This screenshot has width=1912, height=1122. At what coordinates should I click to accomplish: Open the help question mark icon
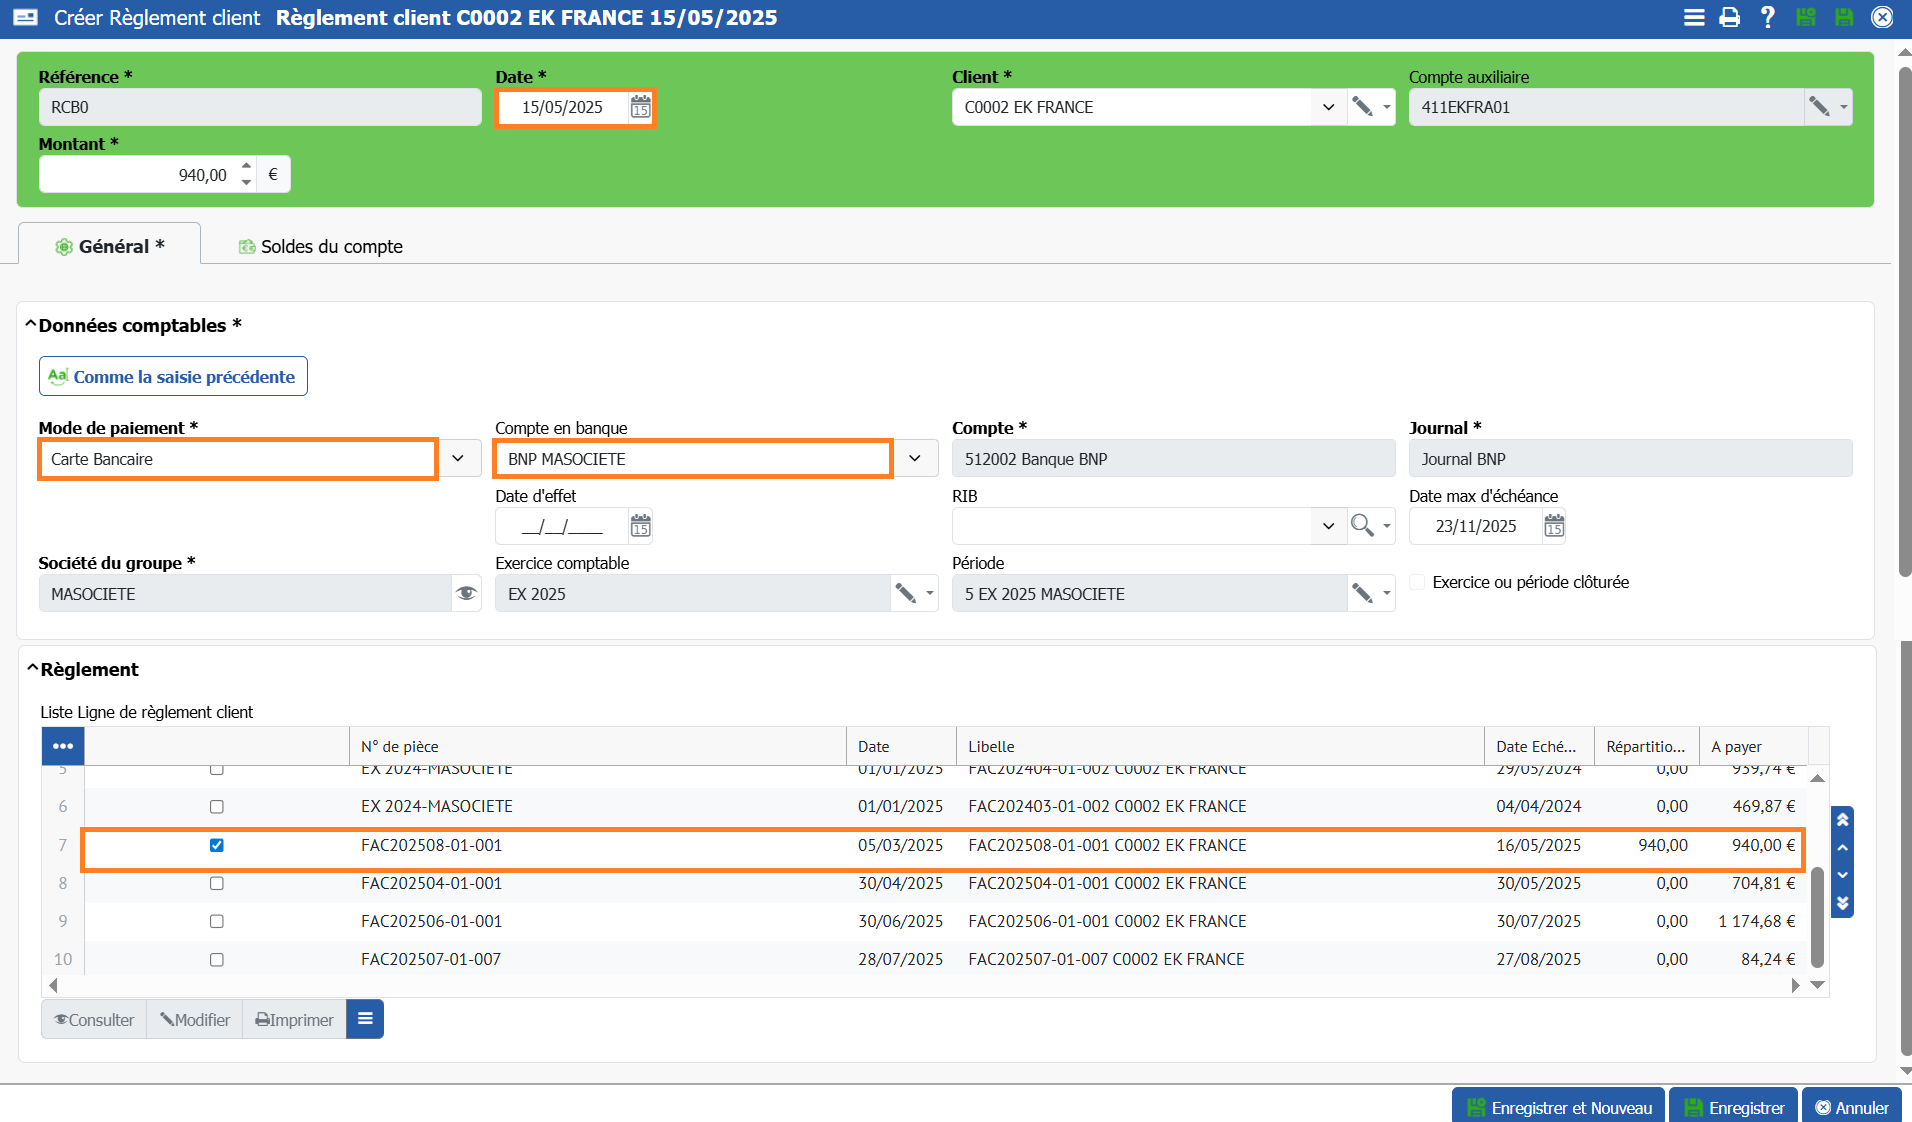(1767, 18)
